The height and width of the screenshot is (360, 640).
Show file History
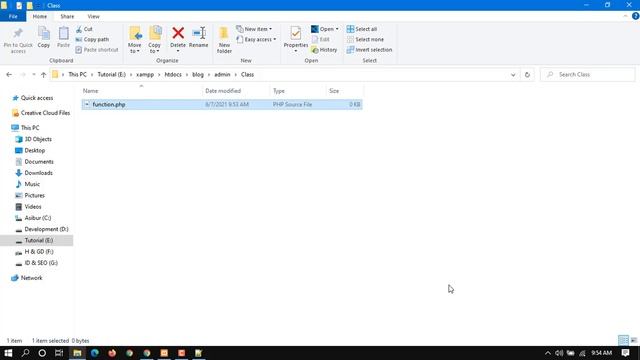pyautogui.click(x=324, y=49)
